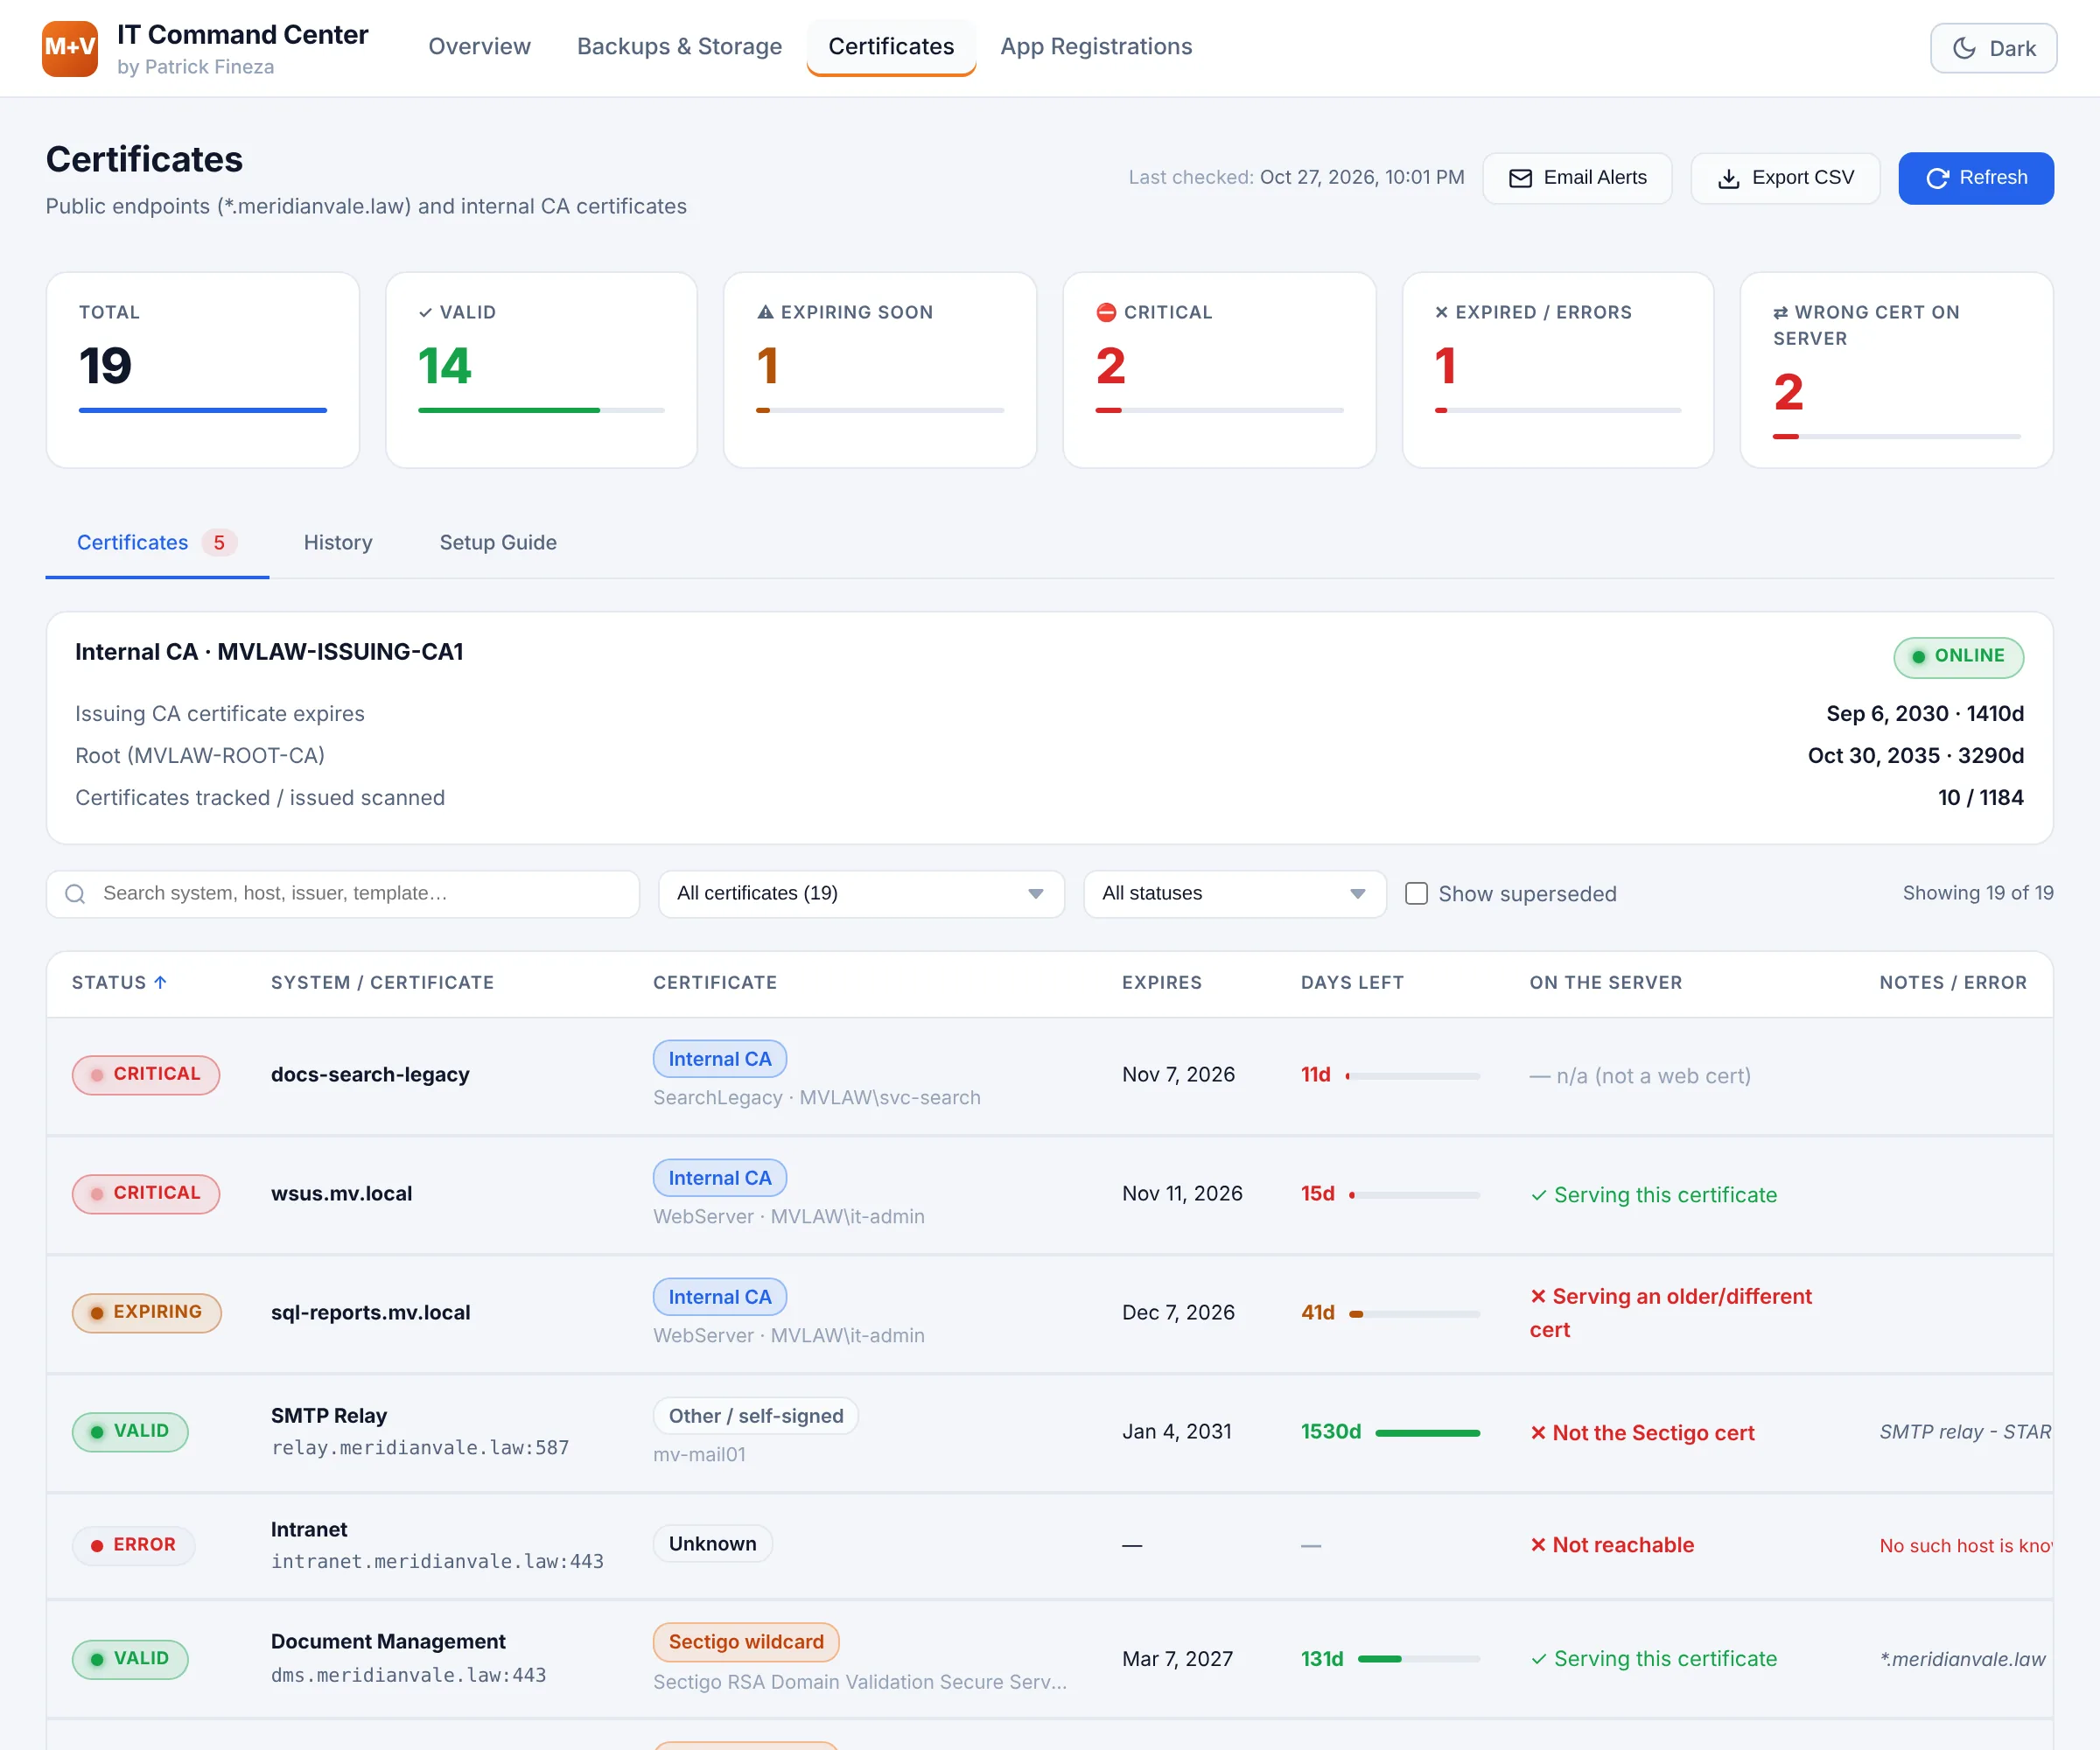This screenshot has height=1750, width=2100.
Task: Click green check in Document Management serving status
Action: point(1538,1658)
